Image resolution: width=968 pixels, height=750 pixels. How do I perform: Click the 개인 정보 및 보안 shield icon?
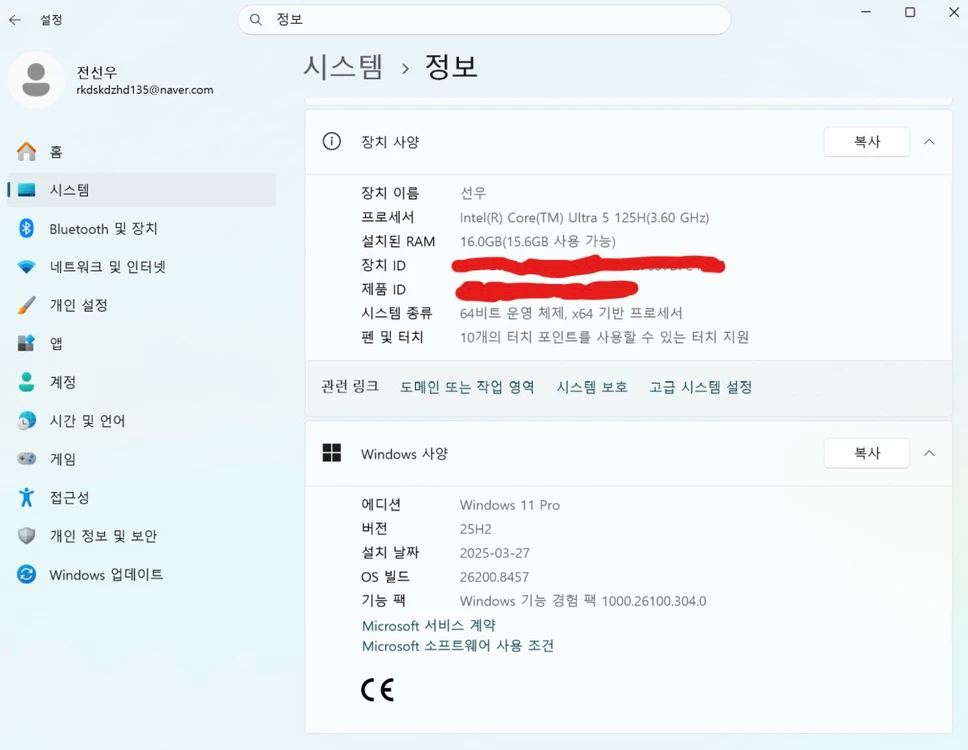(x=26, y=536)
